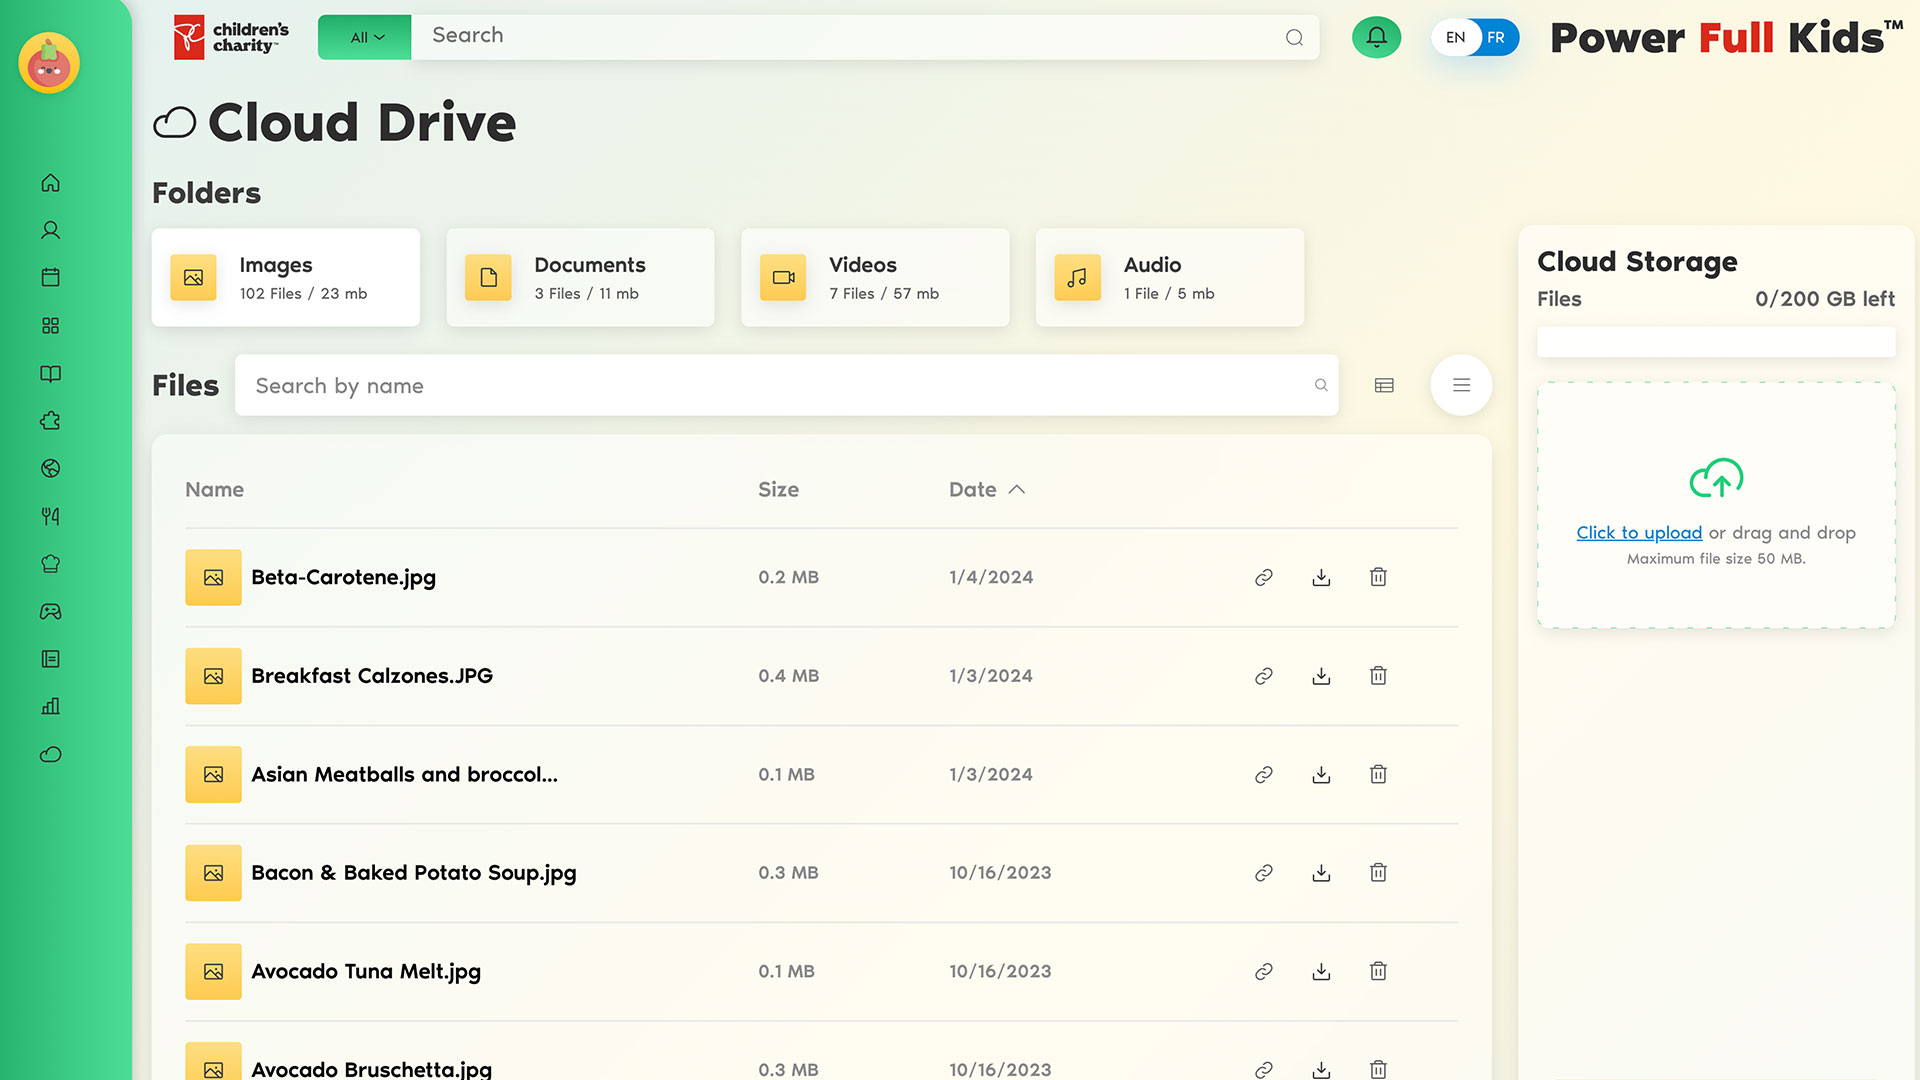Screen dimensions: 1920x1080
Task: Open the calendar icon in sidebar
Action: [51, 278]
